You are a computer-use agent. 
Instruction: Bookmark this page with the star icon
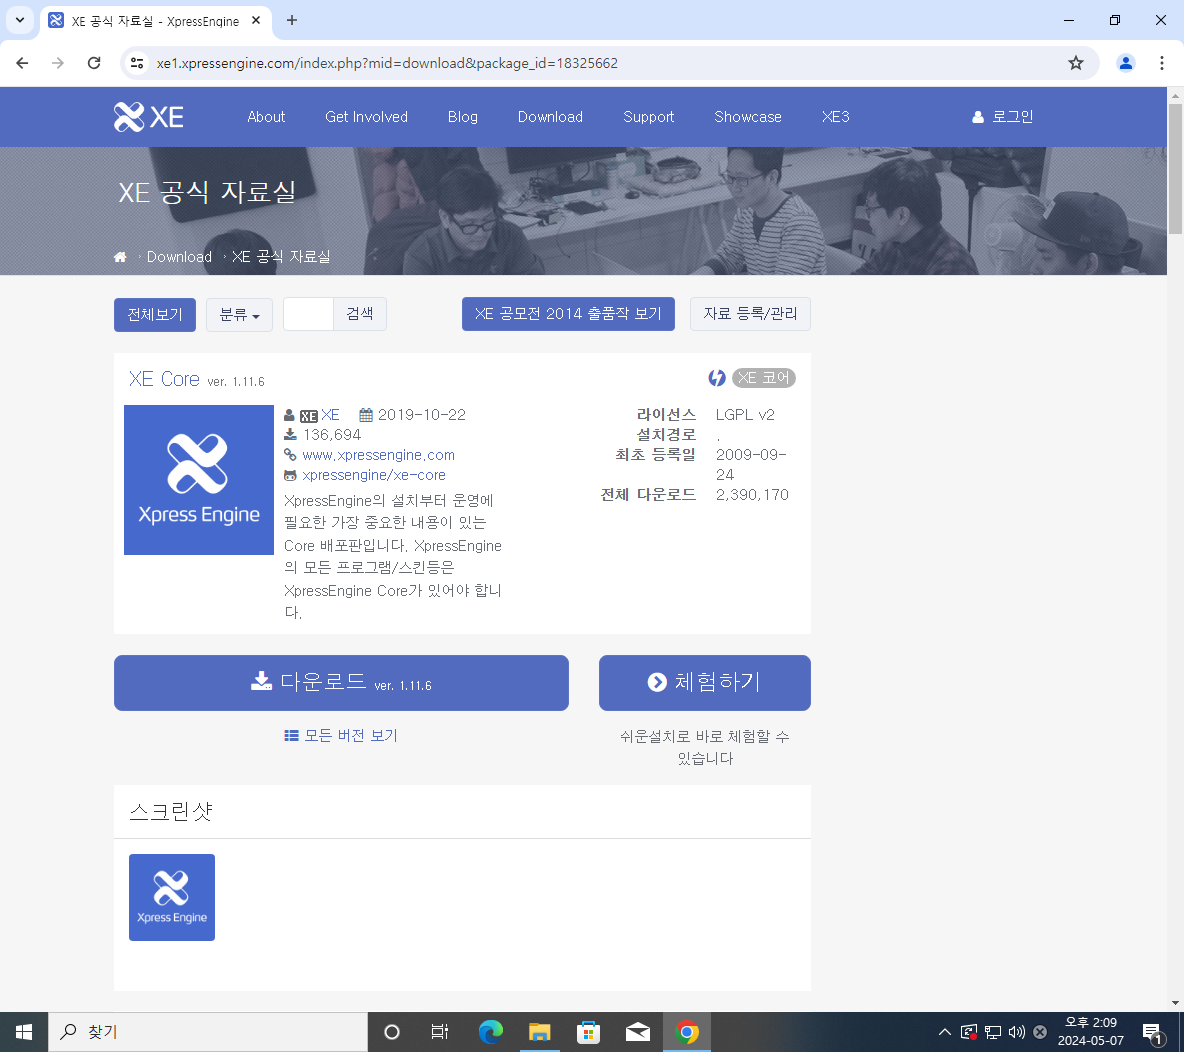pos(1076,63)
